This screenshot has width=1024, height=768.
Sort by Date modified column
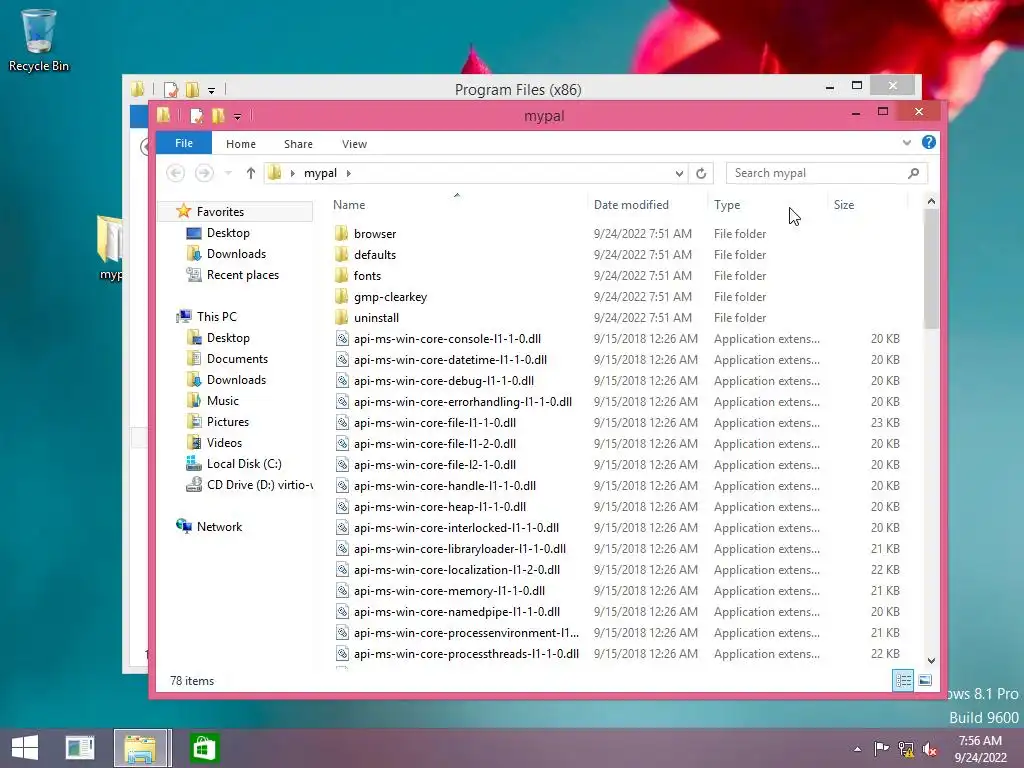631,204
